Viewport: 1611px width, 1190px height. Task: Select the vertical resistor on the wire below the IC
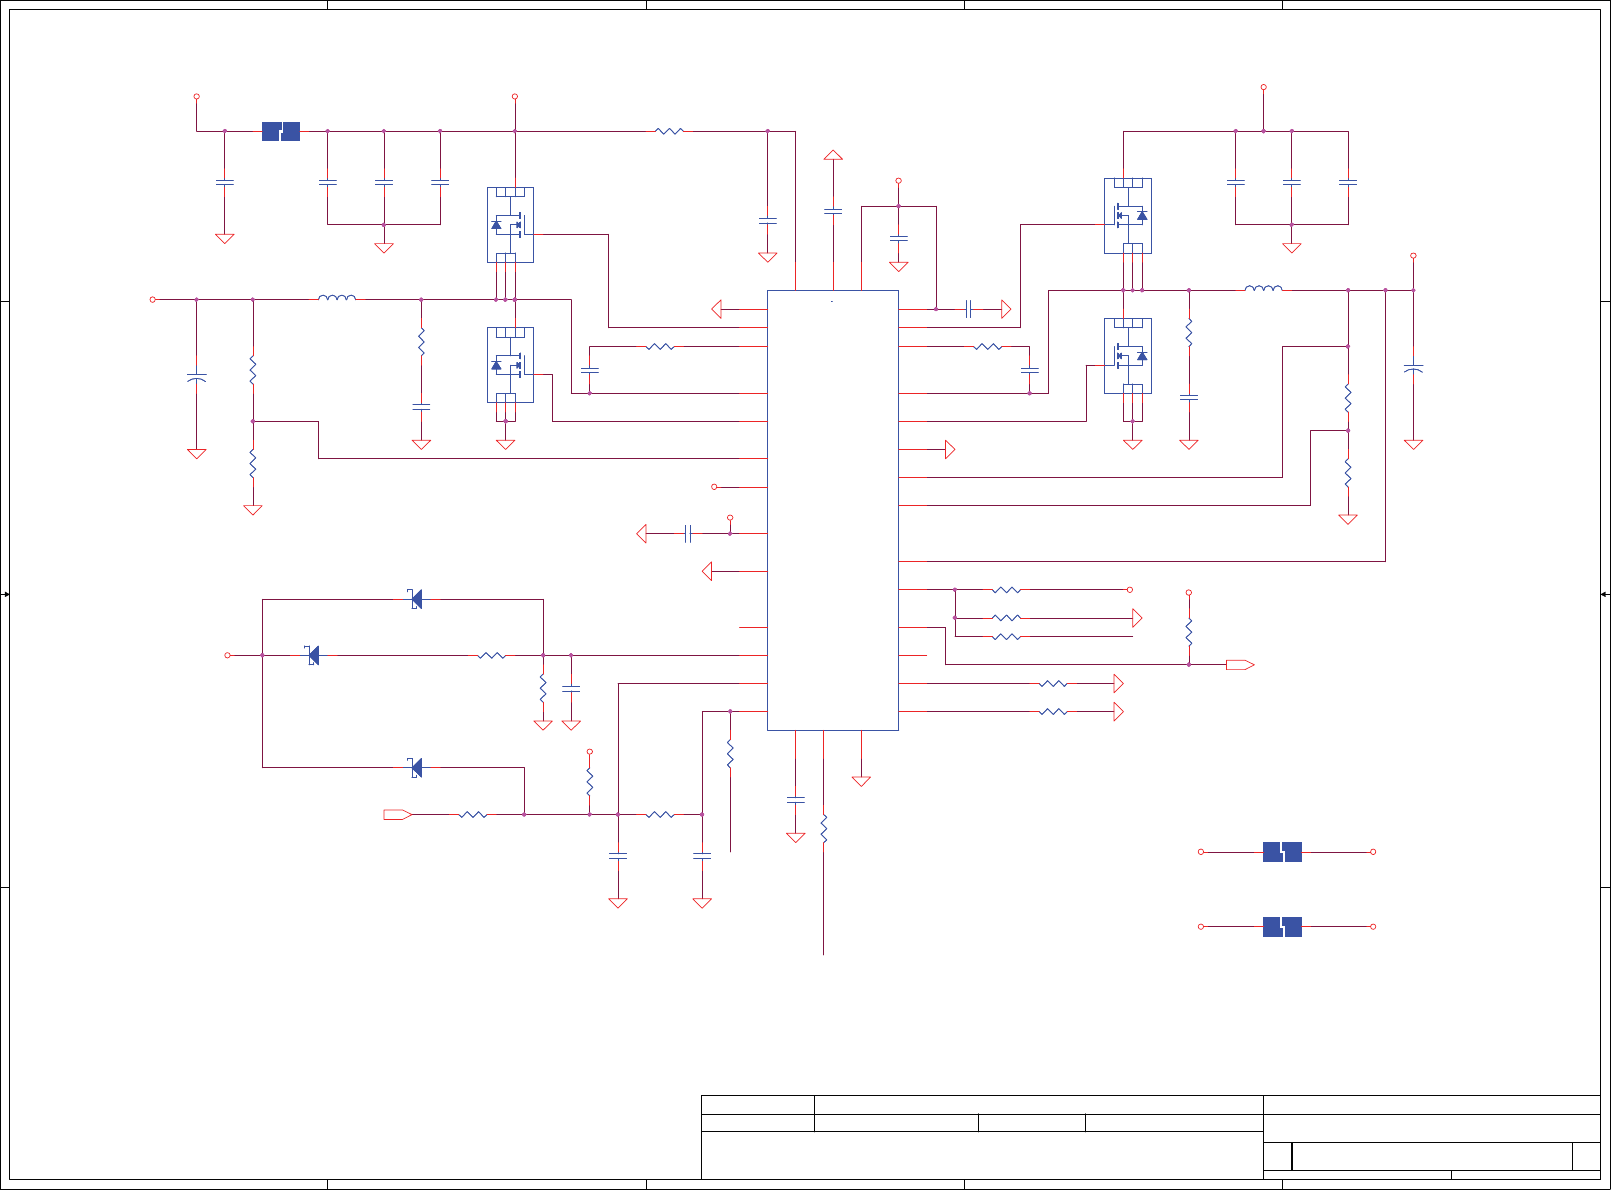click(824, 829)
